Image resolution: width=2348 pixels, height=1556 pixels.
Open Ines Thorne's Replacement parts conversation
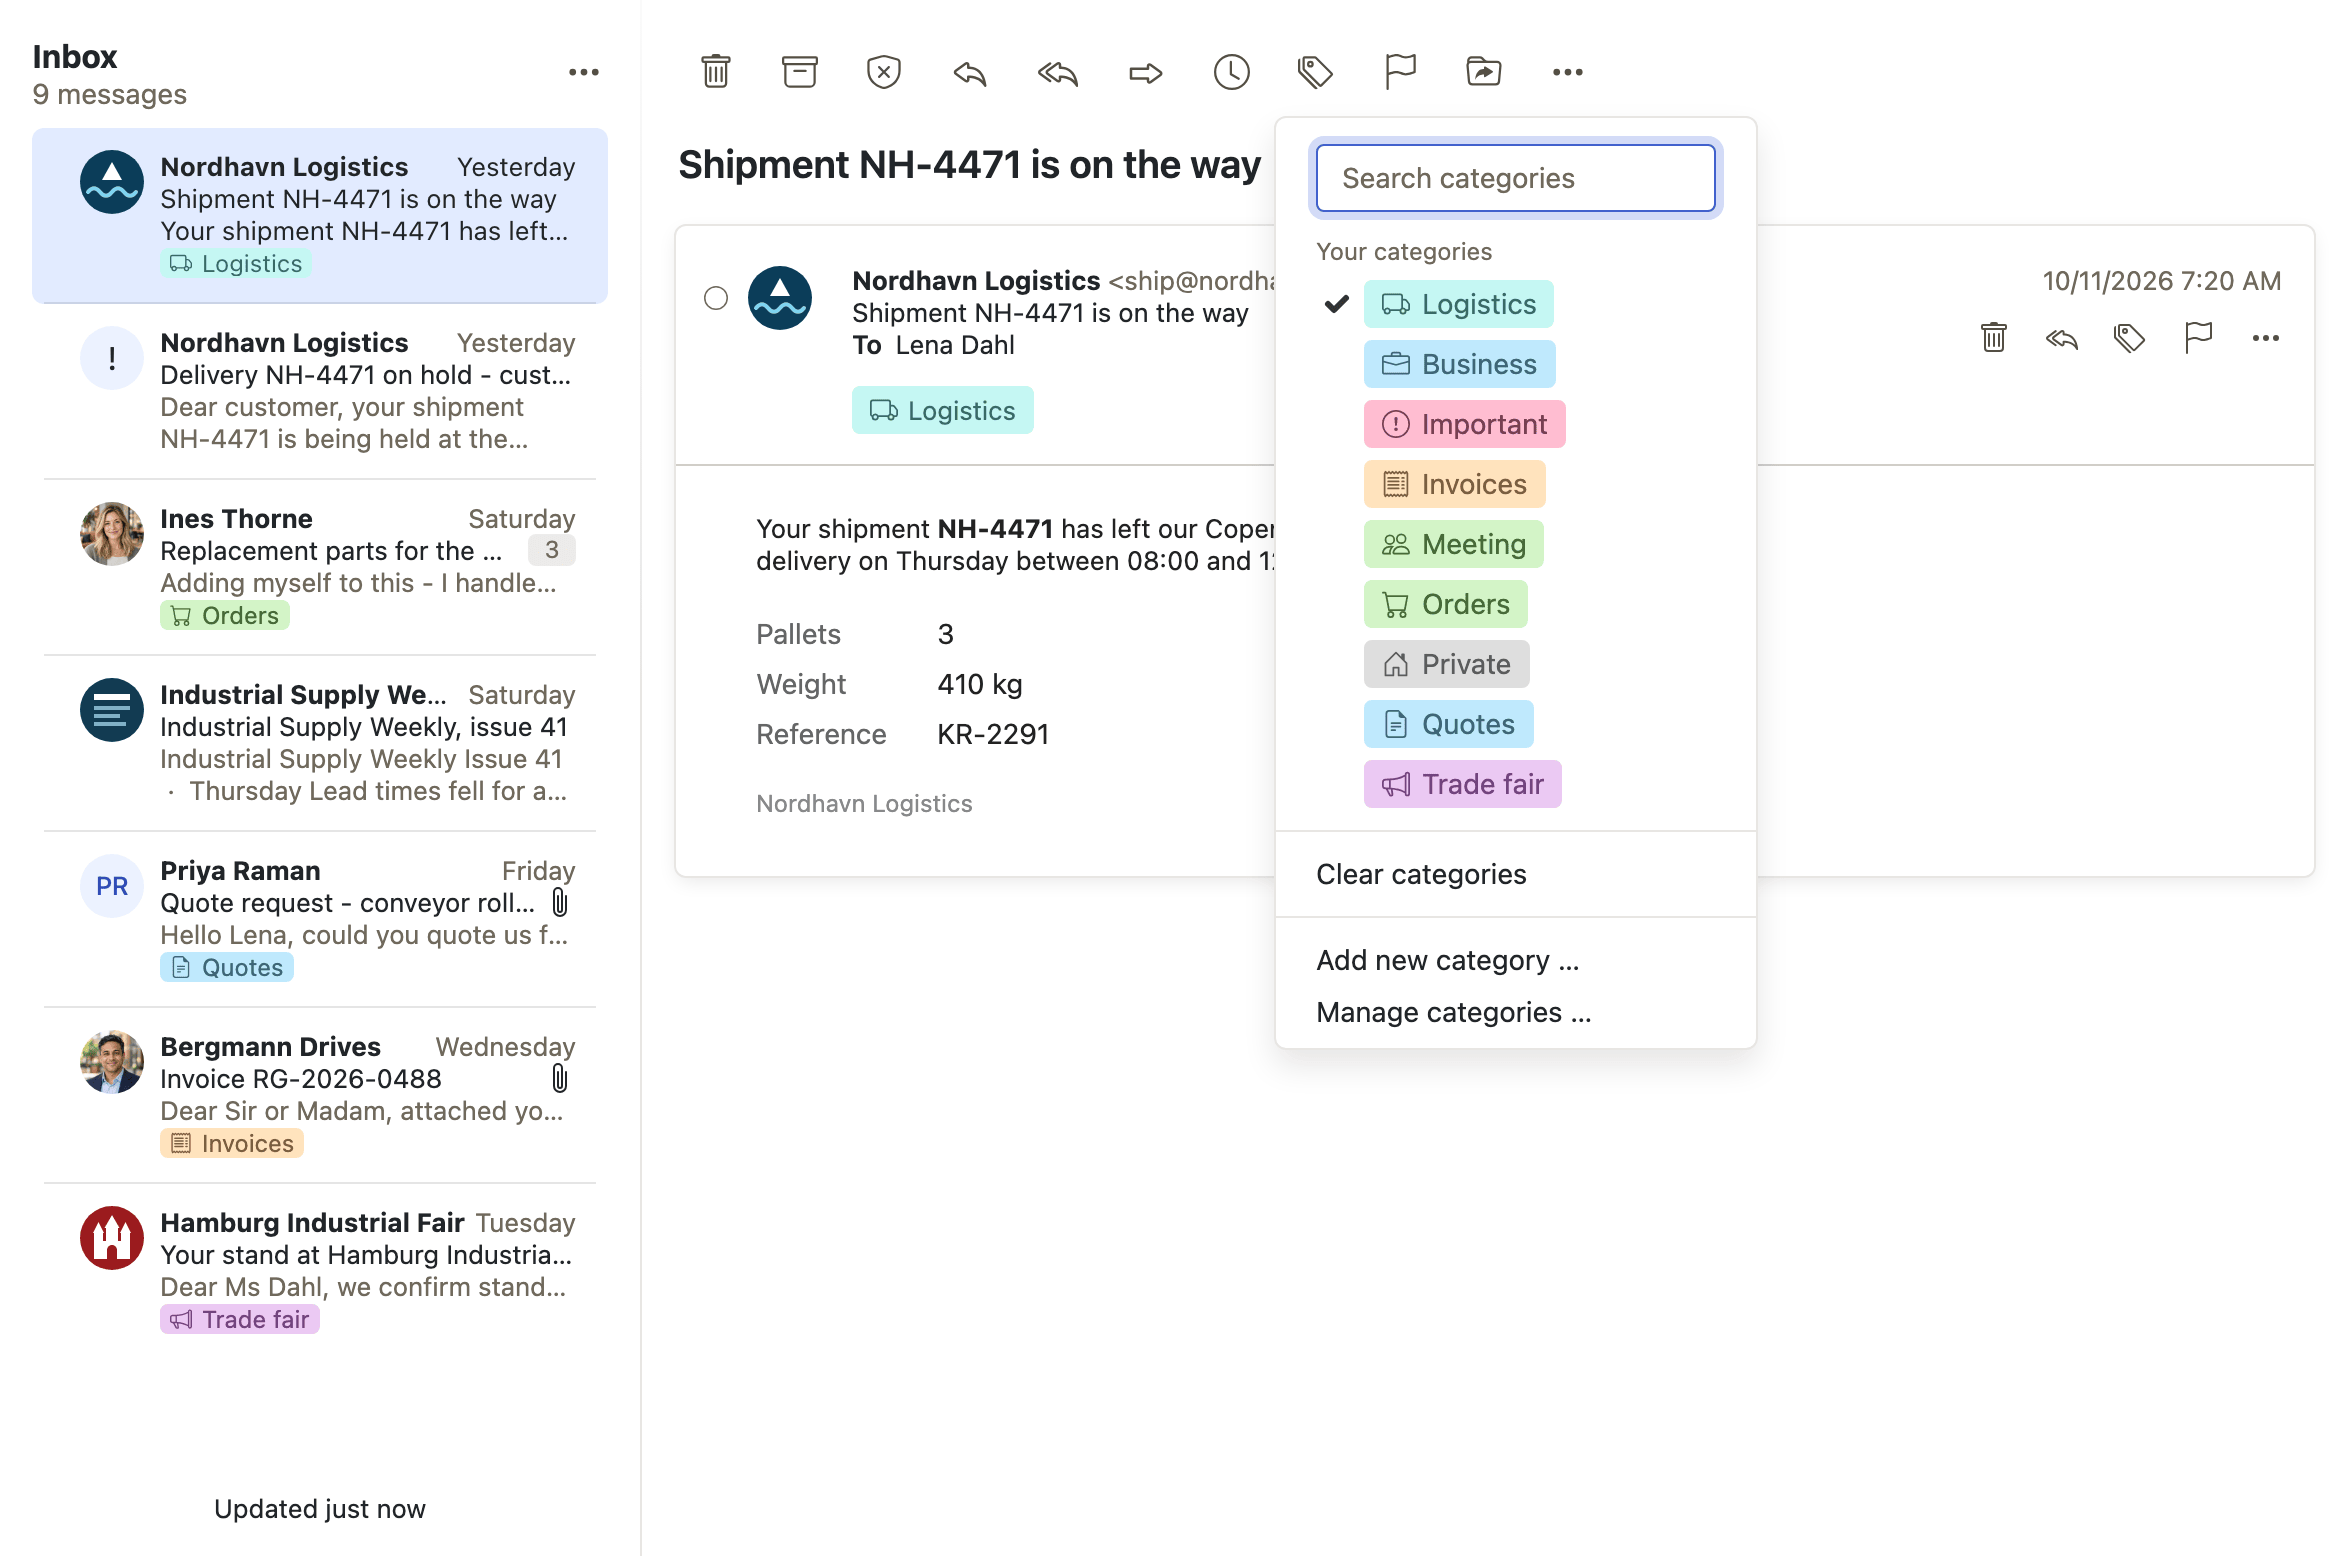click(x=320, y=567)
